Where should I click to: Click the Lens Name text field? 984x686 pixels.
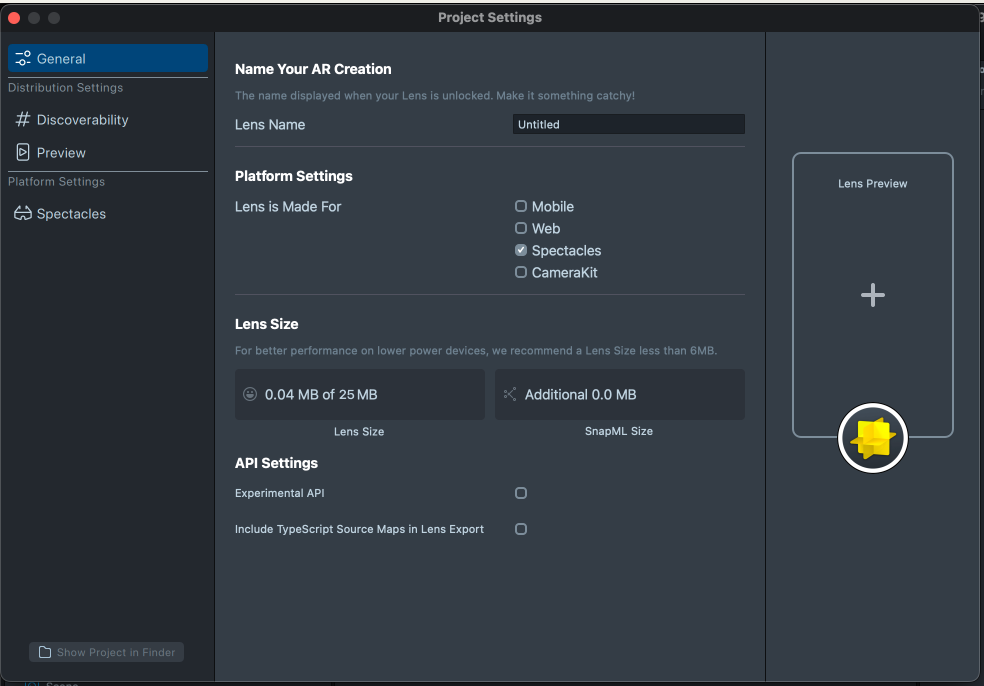tap(628, 125)
